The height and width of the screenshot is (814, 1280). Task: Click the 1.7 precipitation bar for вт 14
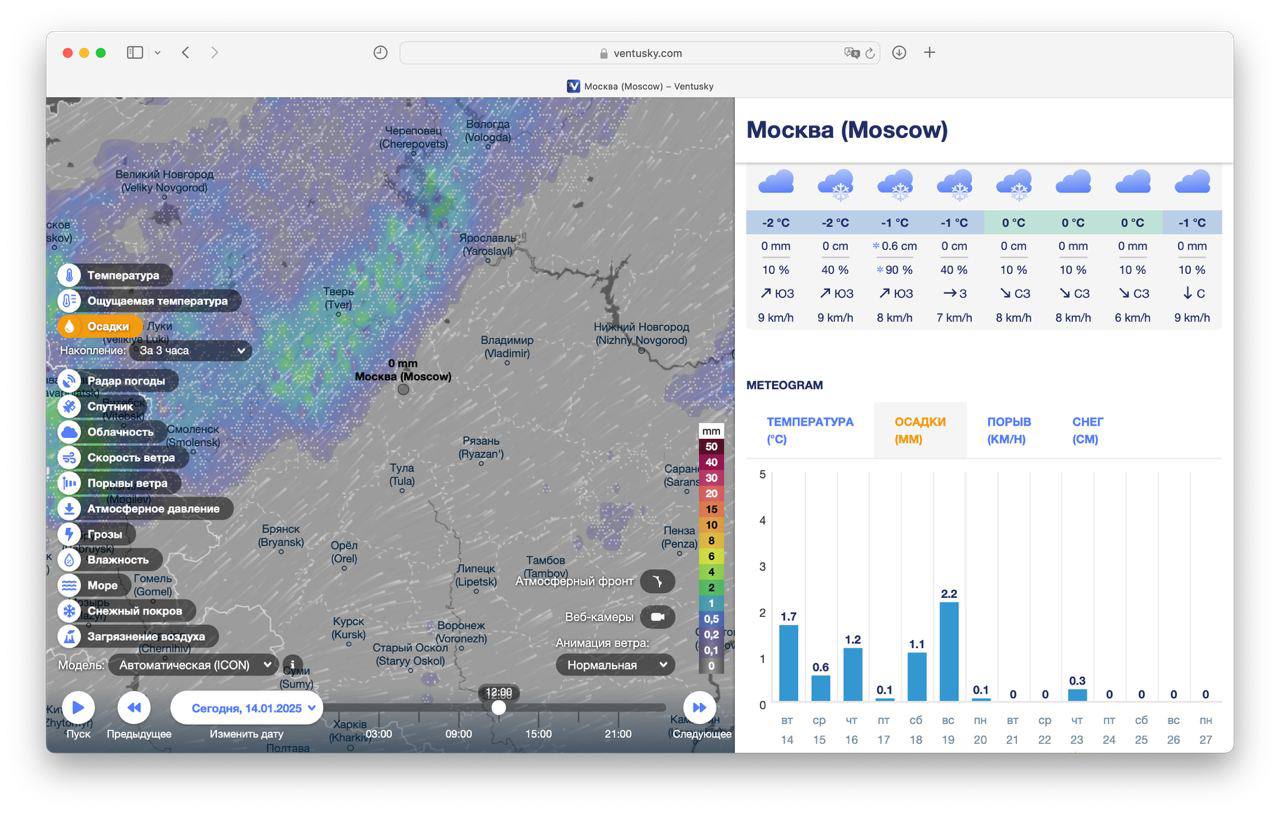click(788, 663)
